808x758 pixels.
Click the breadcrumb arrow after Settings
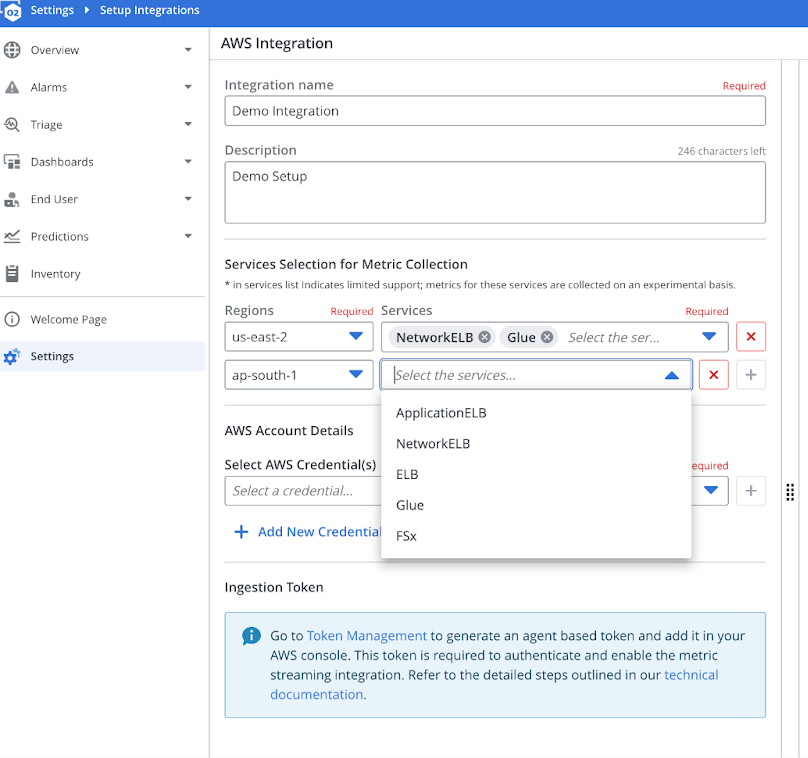tap(87, 10)
